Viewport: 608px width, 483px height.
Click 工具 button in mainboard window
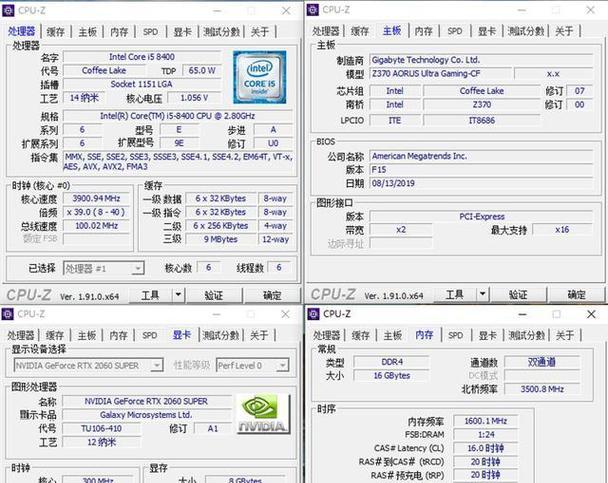(454, 295)
